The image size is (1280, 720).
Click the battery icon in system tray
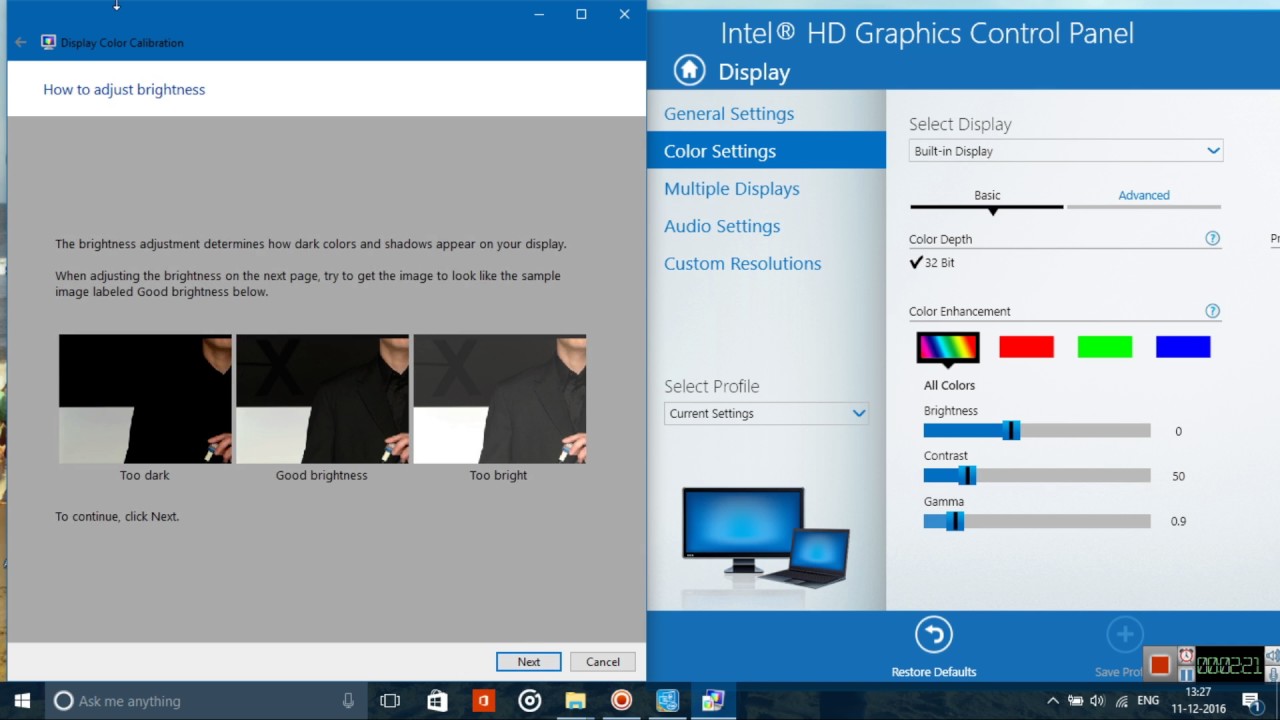tap(1076, 701)
